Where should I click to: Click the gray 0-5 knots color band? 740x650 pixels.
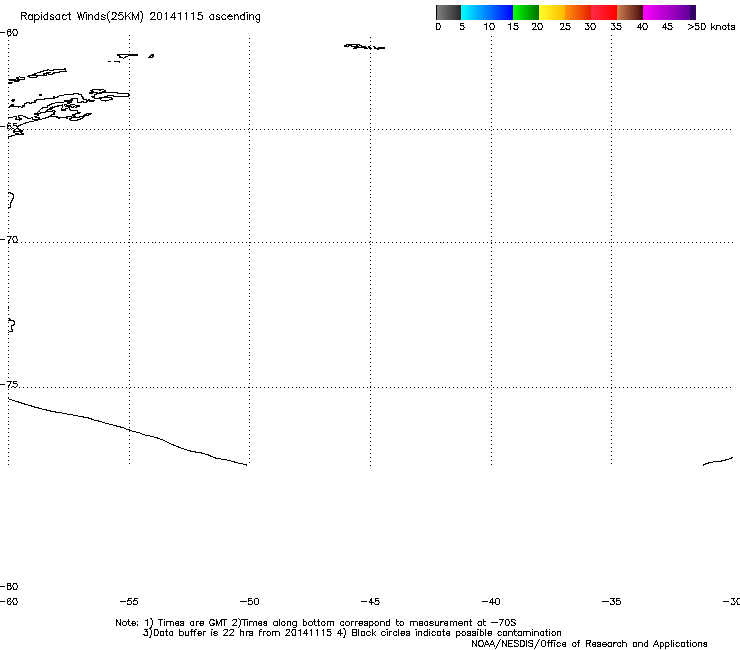(x=448, y=12)
